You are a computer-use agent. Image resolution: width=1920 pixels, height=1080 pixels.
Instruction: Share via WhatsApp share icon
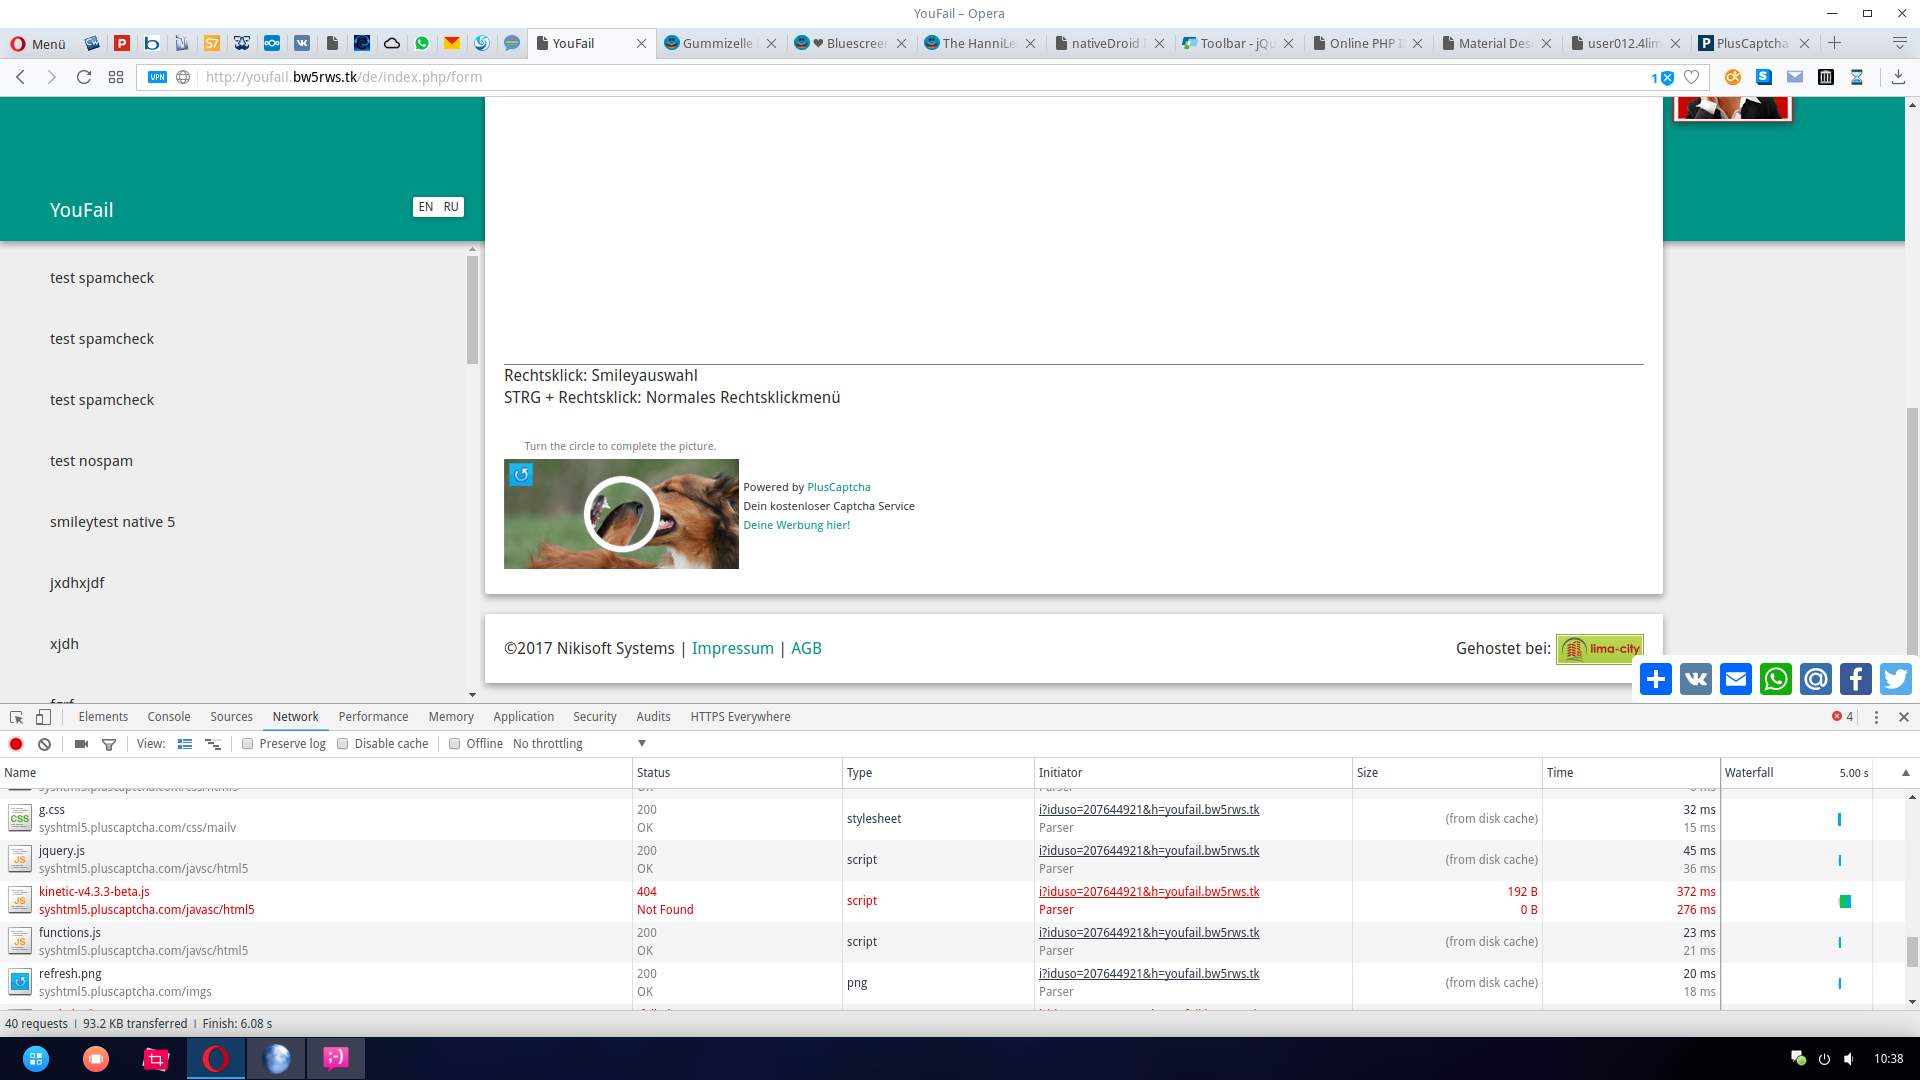coord(1776,679)
